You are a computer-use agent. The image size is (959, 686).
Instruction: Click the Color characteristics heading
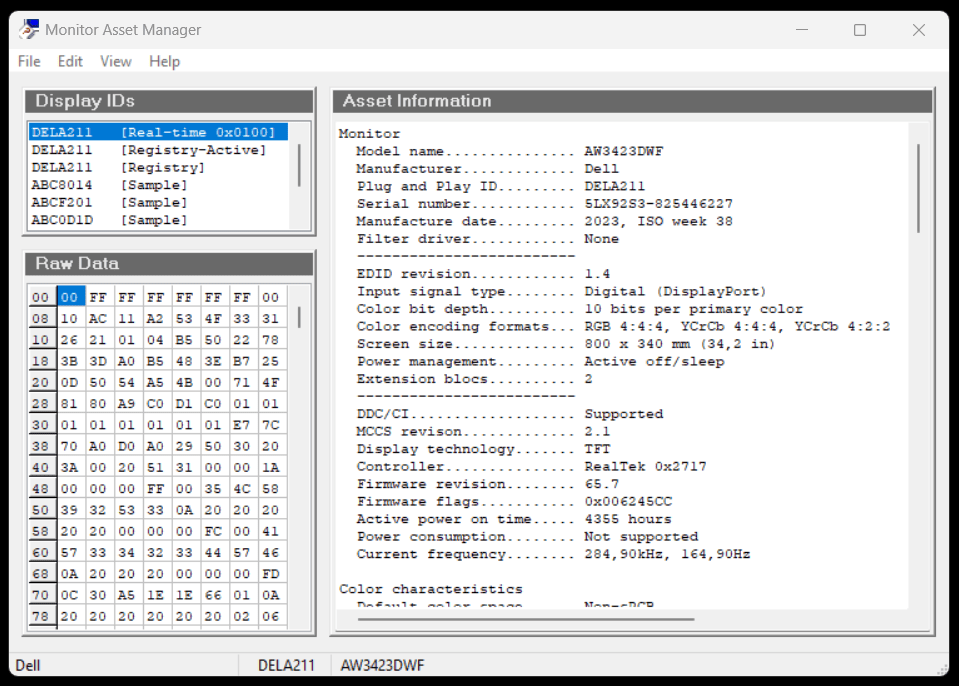431,589
